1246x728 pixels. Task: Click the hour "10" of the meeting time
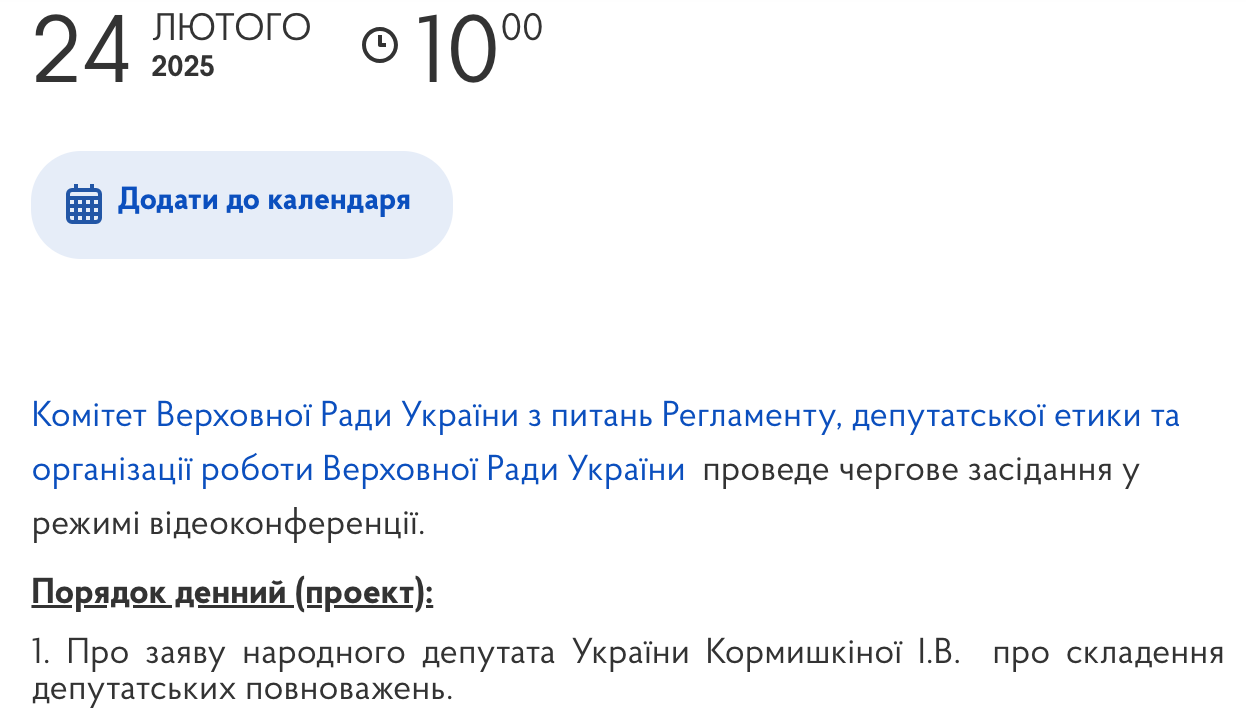tap(455, 52)
